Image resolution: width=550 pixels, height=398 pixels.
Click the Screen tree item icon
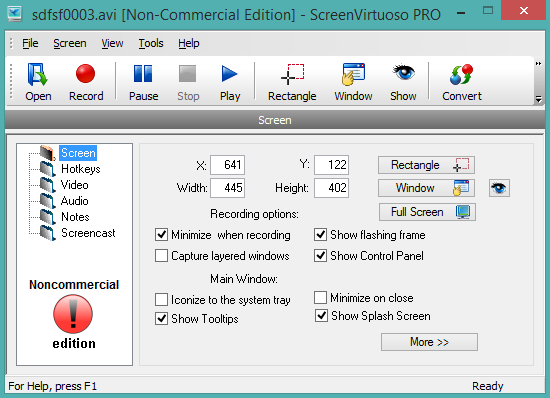click(x=47, y=153)
